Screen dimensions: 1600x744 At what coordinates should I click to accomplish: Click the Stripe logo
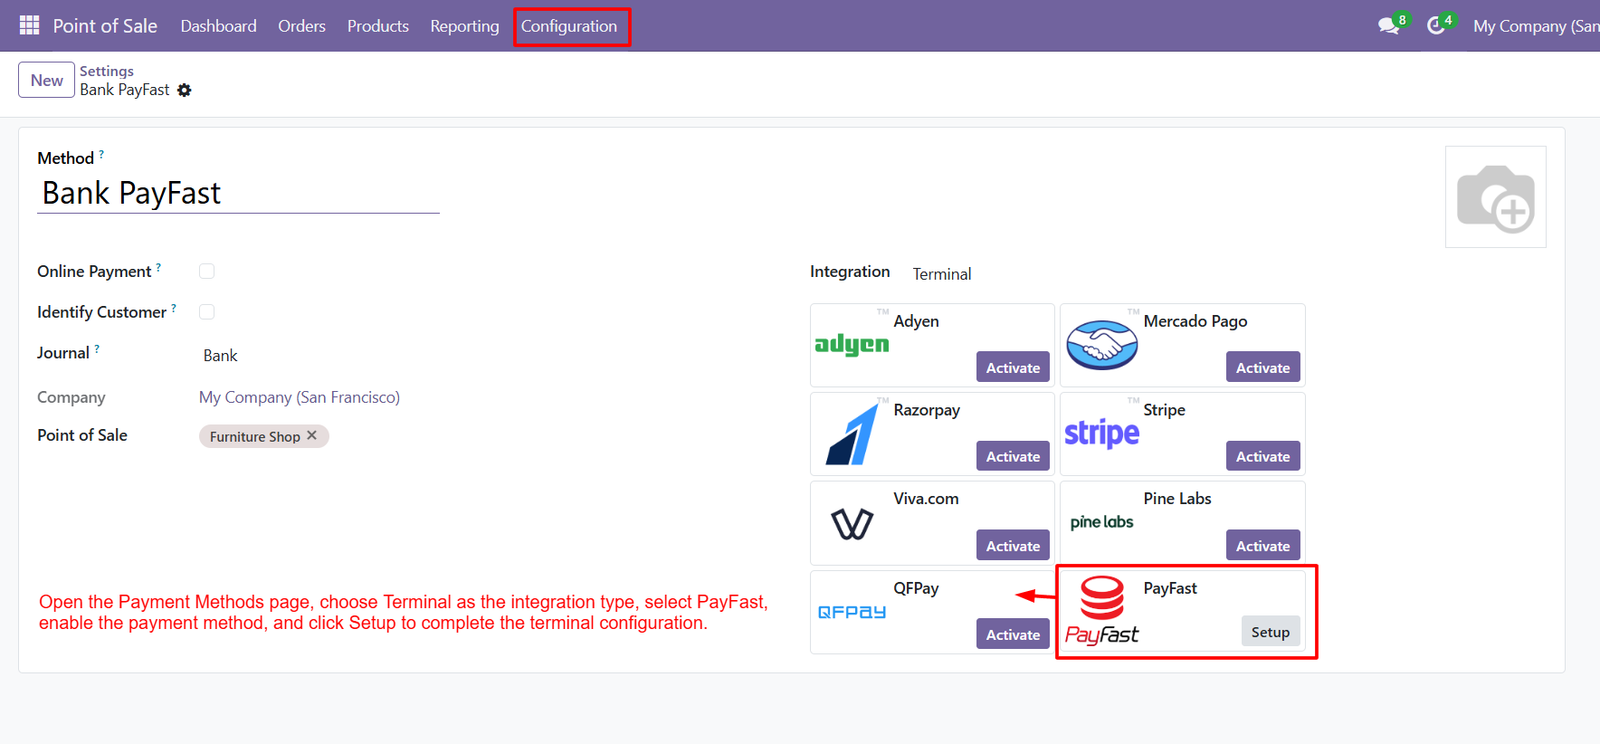[1102, 433]
